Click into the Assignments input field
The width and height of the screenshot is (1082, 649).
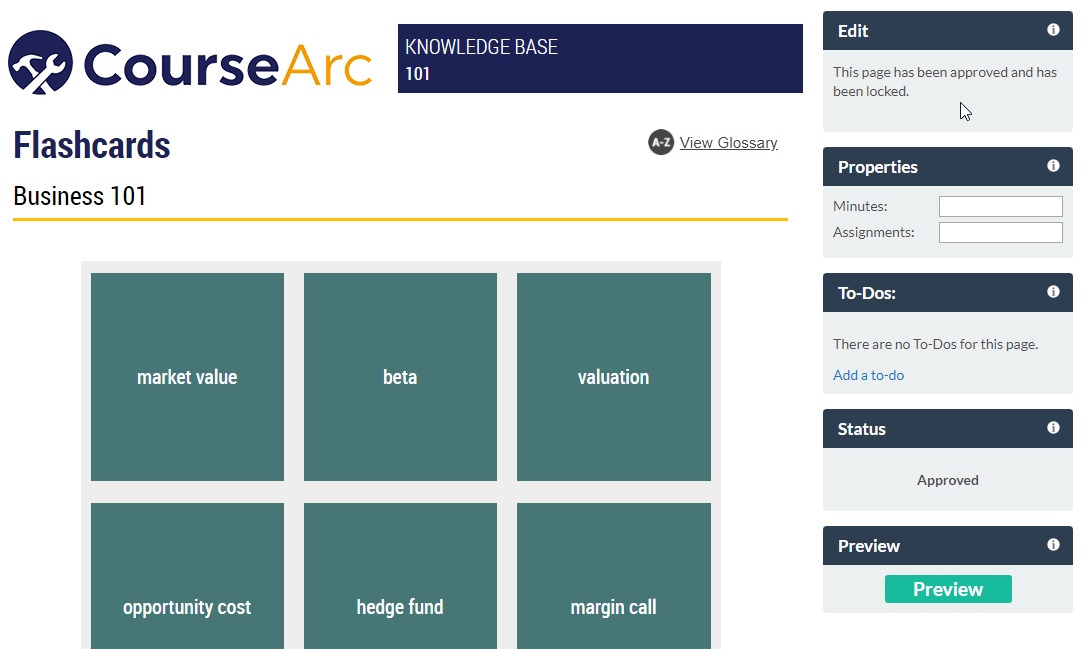(1001, 232)
